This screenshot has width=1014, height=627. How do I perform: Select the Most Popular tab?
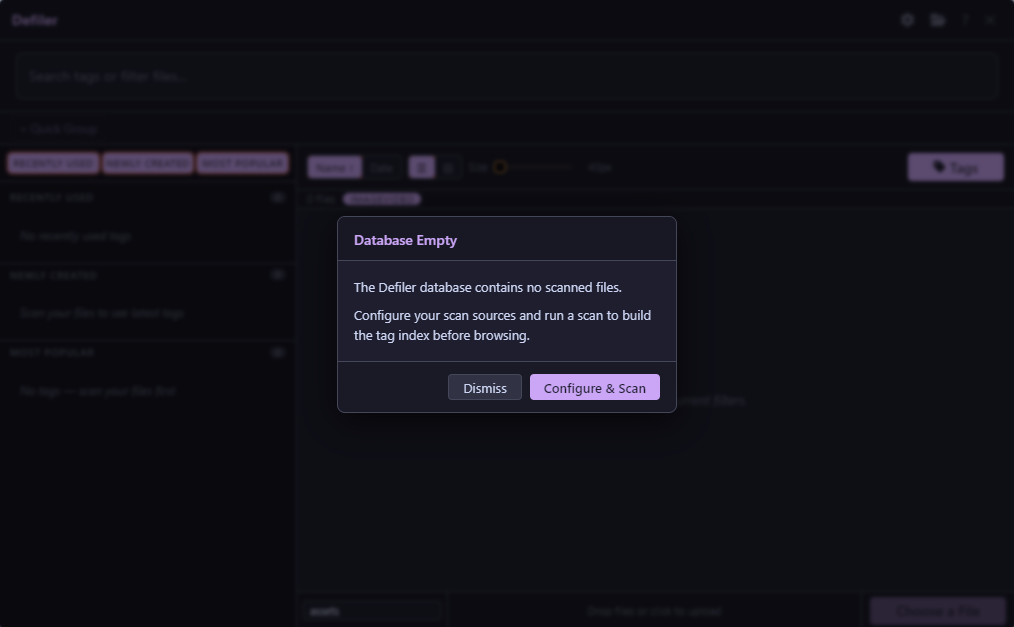point(243,164)
